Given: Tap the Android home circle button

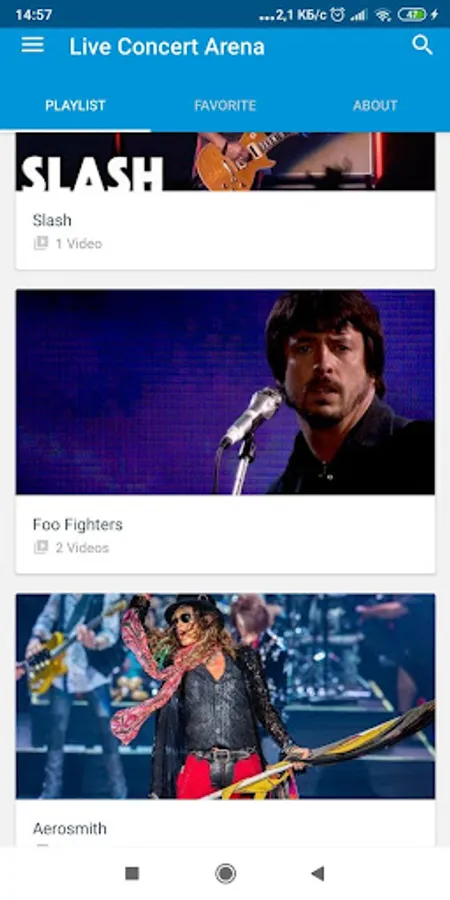Looking at the screenshot, I should click(225, 874).
